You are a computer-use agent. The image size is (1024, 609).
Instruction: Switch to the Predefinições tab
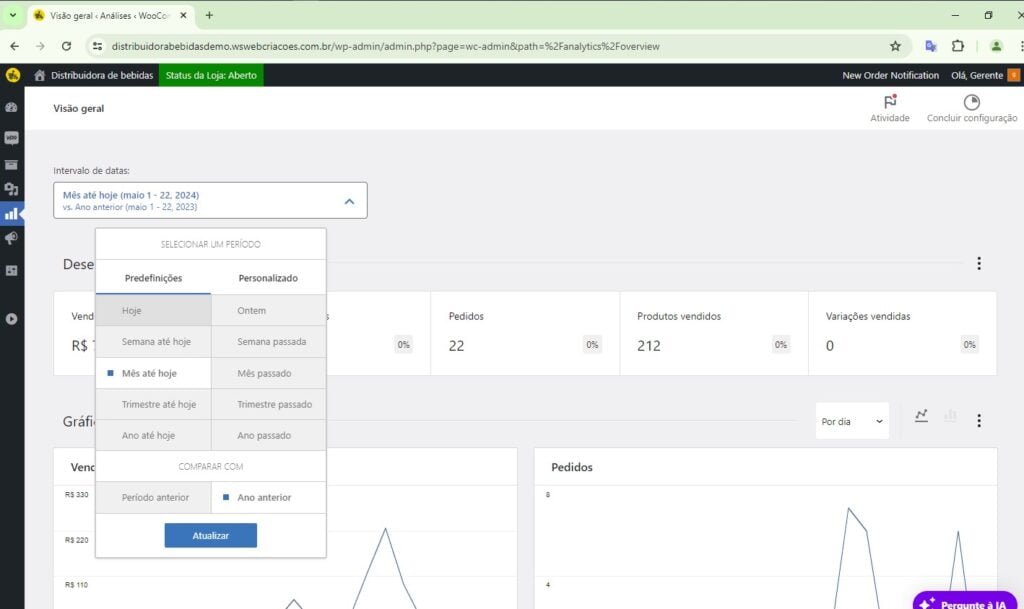pos(153,278)
